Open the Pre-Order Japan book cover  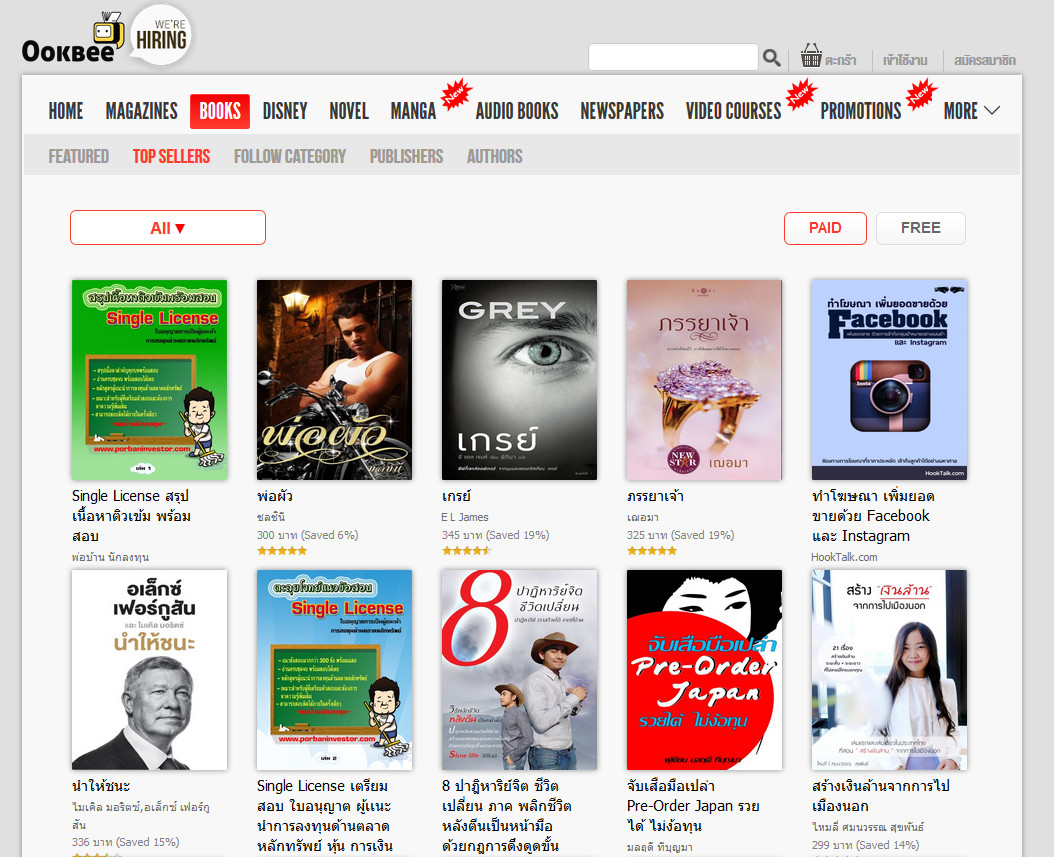tap(704, 669)
